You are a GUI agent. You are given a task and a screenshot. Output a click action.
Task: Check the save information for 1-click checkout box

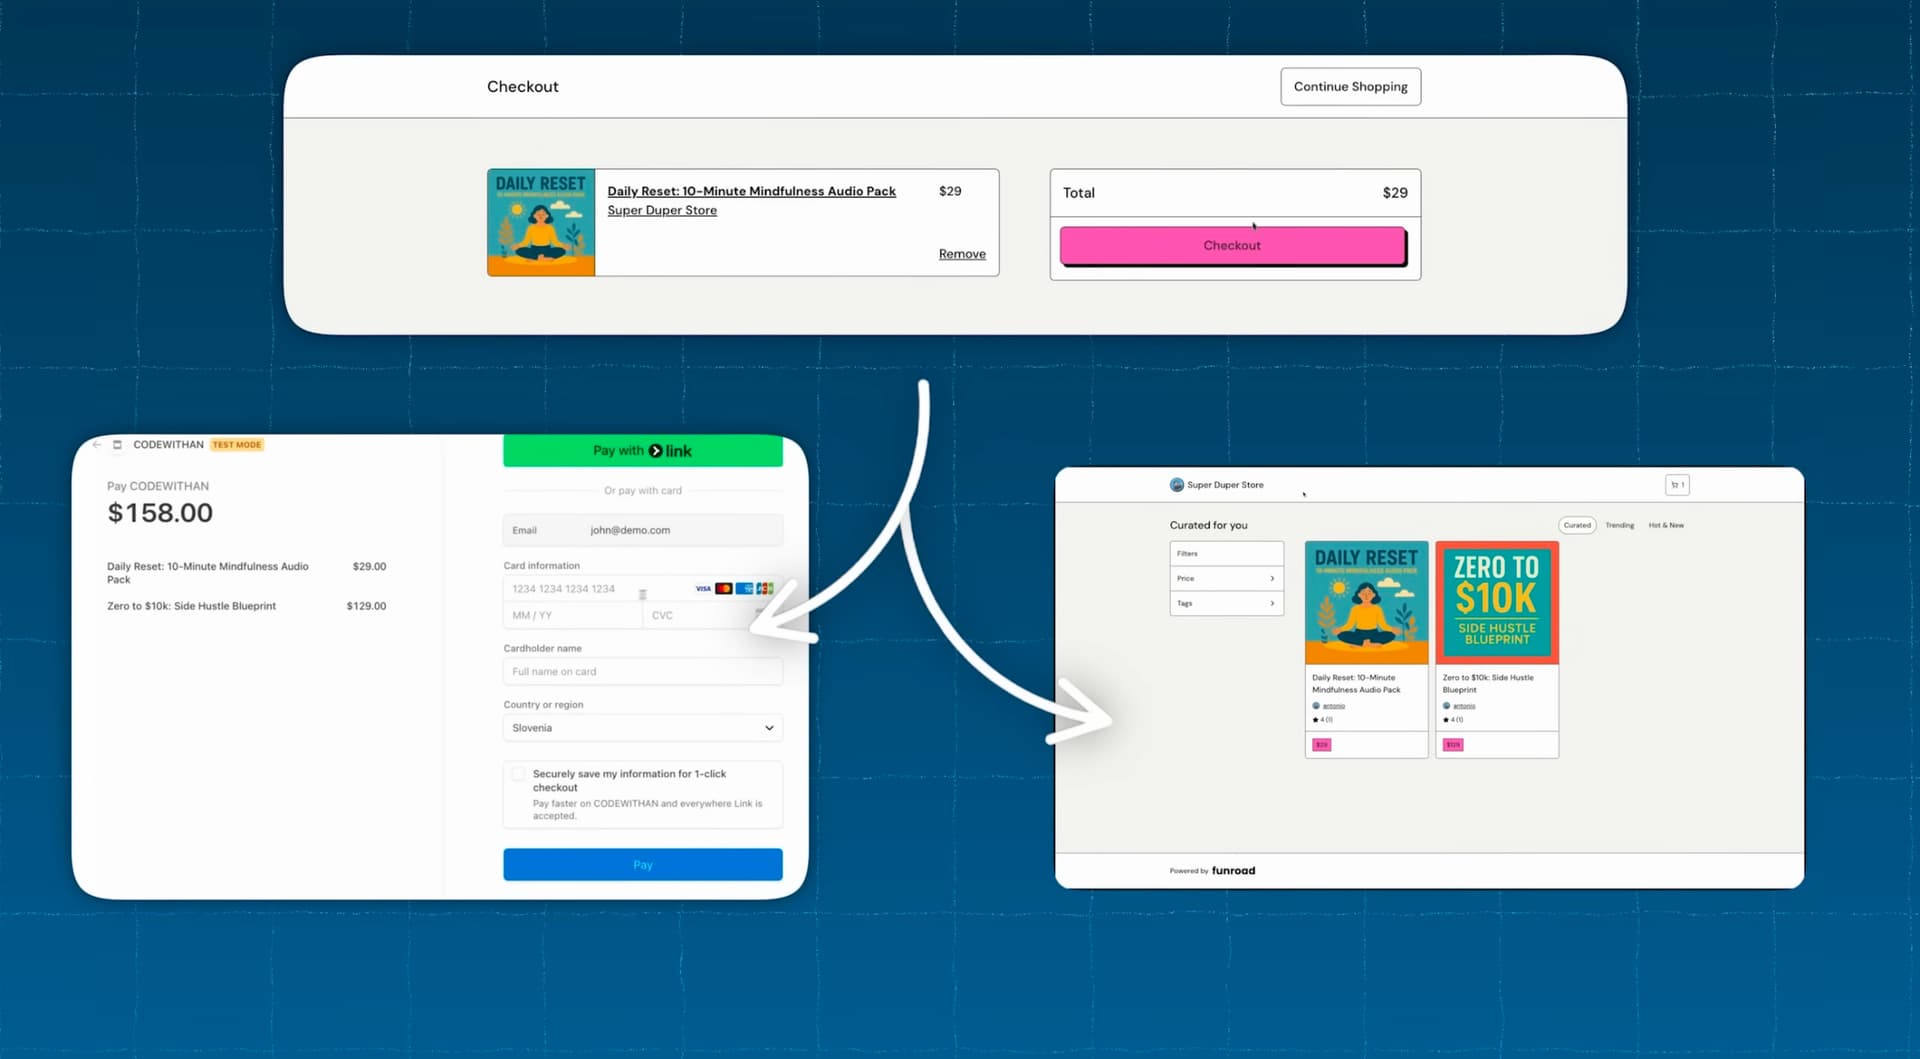coord(518,774)
